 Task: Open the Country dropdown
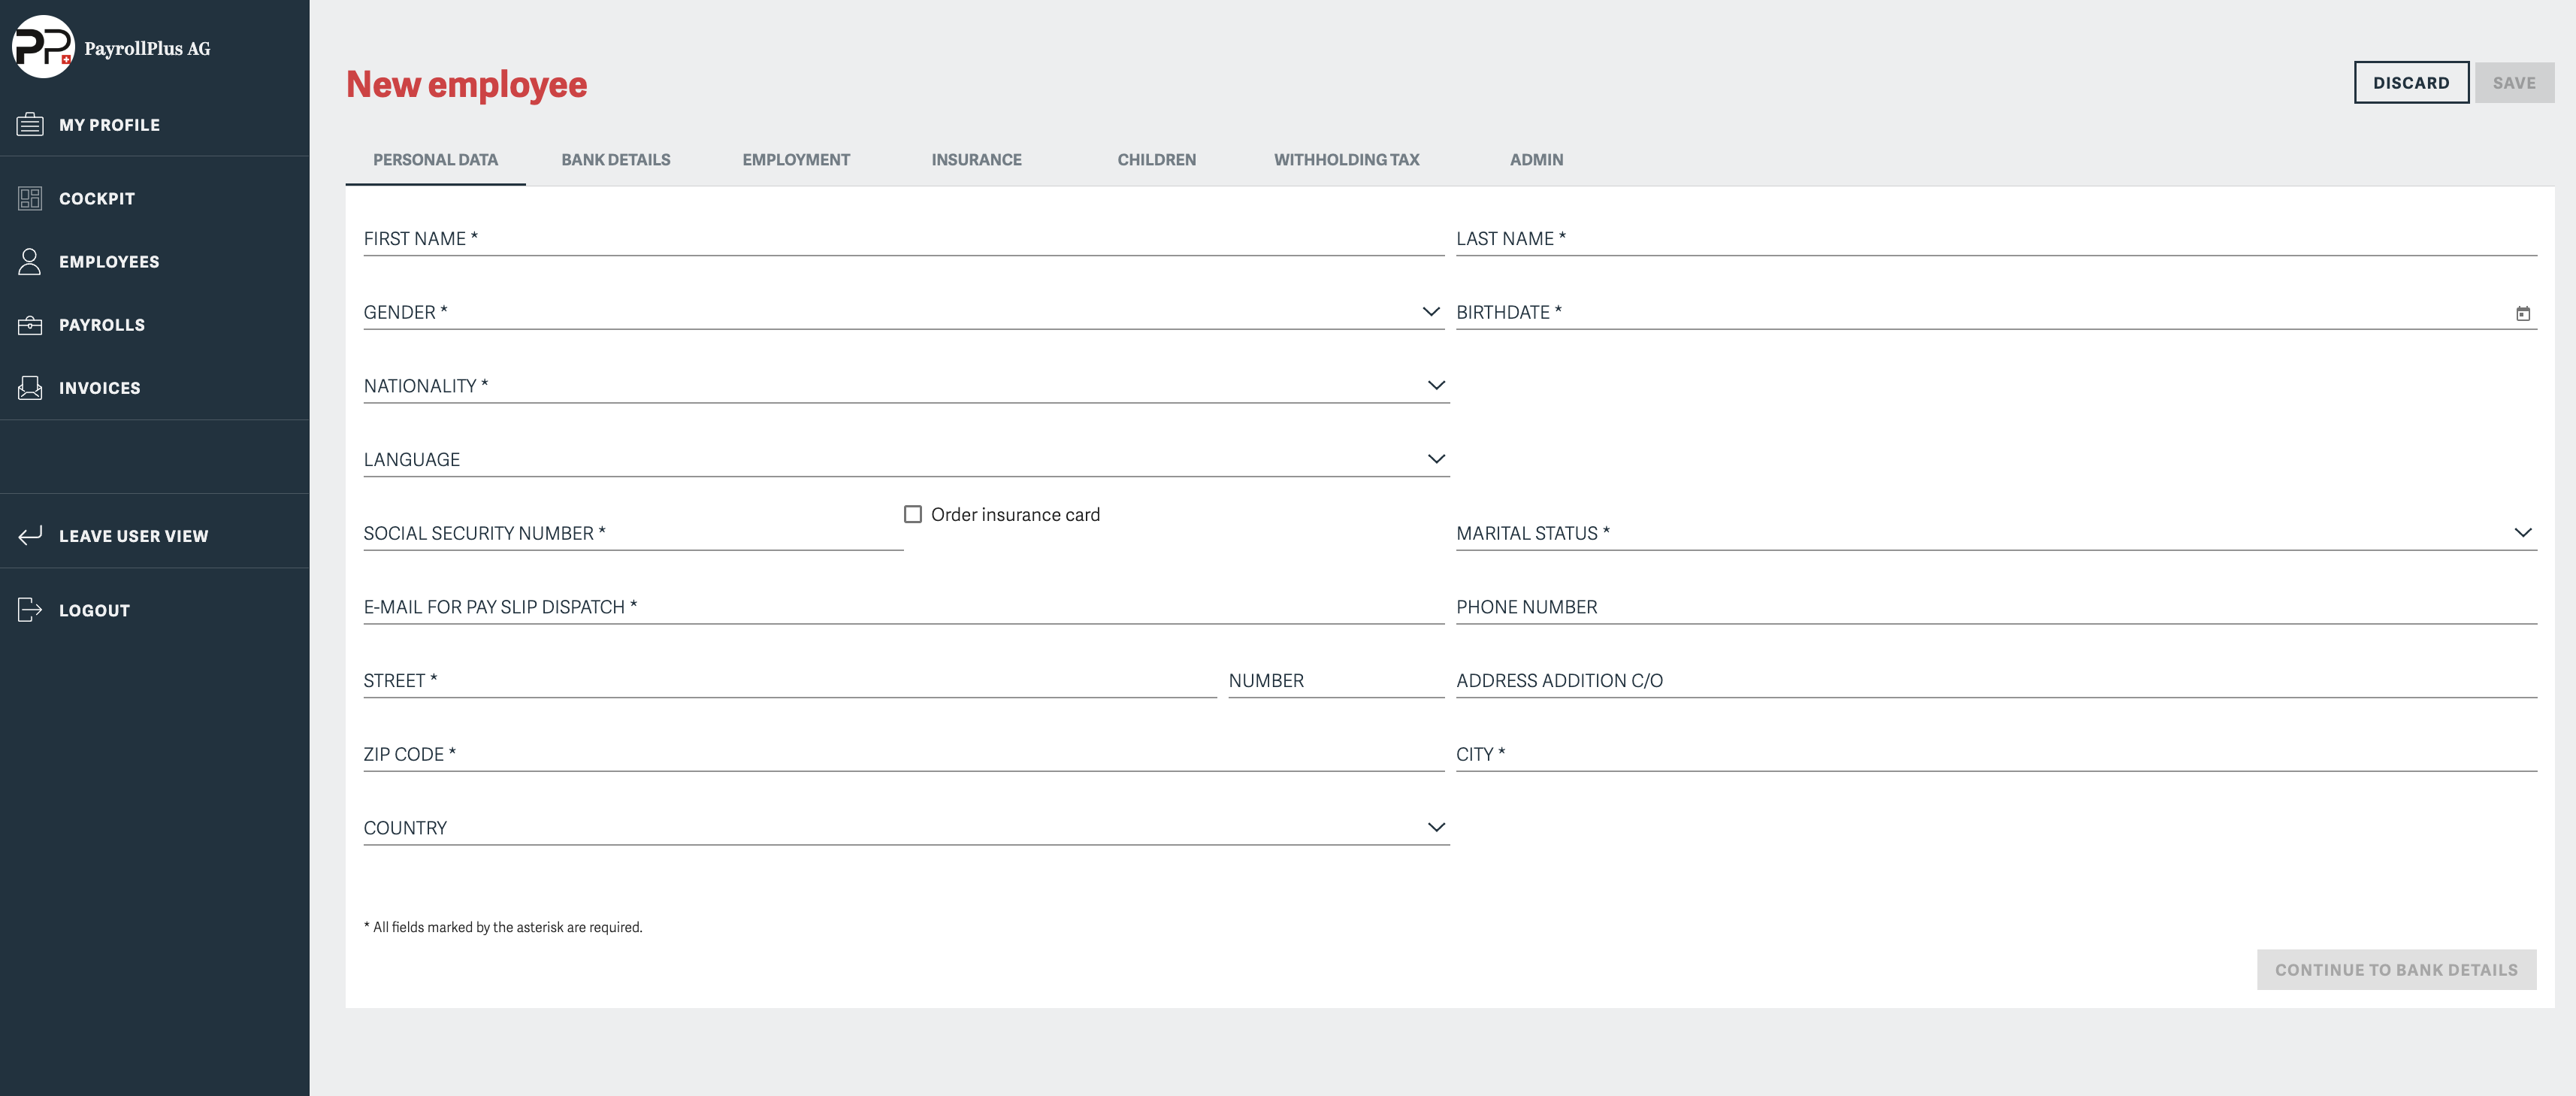1435,828
